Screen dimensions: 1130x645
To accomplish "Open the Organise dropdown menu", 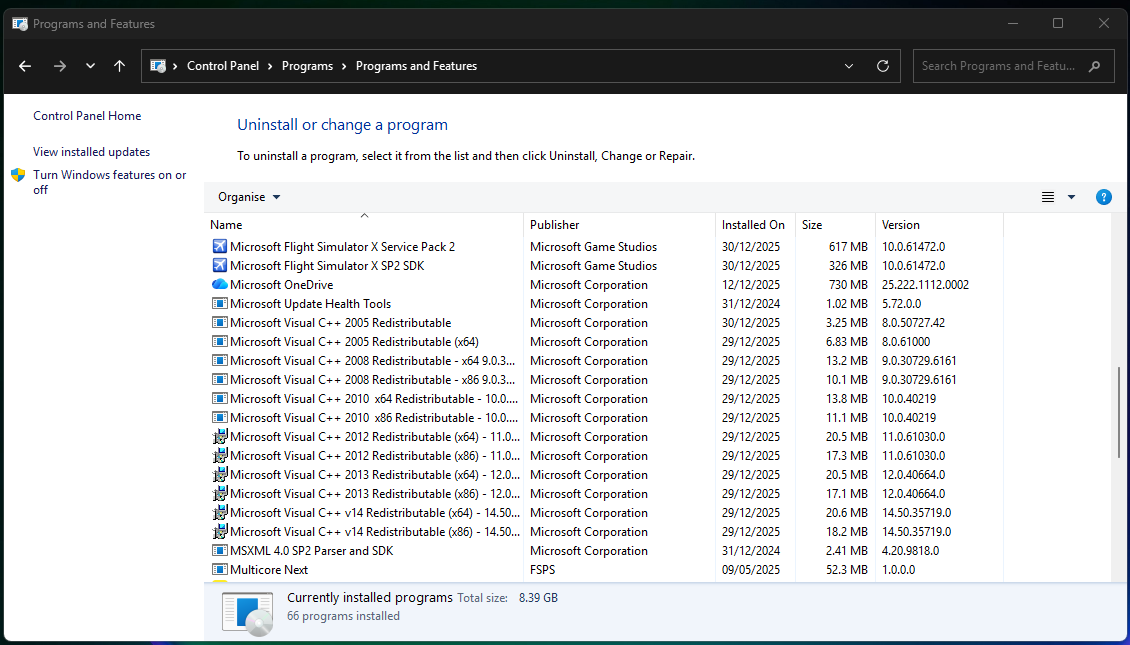I will (x=249, y=197).
